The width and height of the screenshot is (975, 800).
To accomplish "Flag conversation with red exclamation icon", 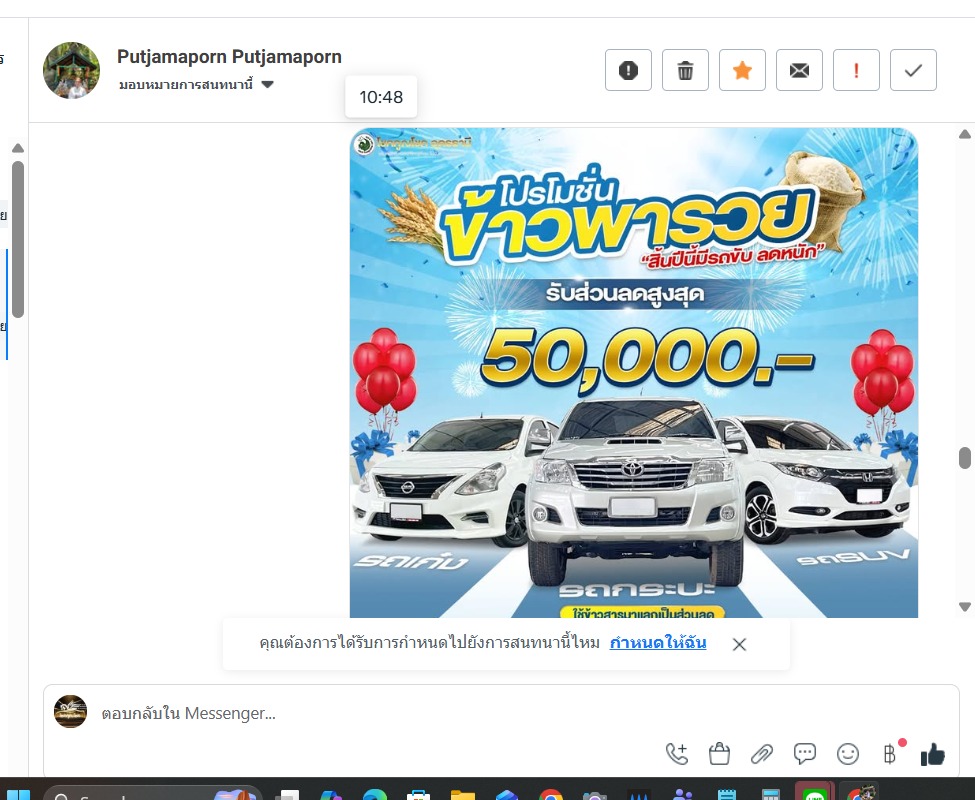I will tap(856, 70).
